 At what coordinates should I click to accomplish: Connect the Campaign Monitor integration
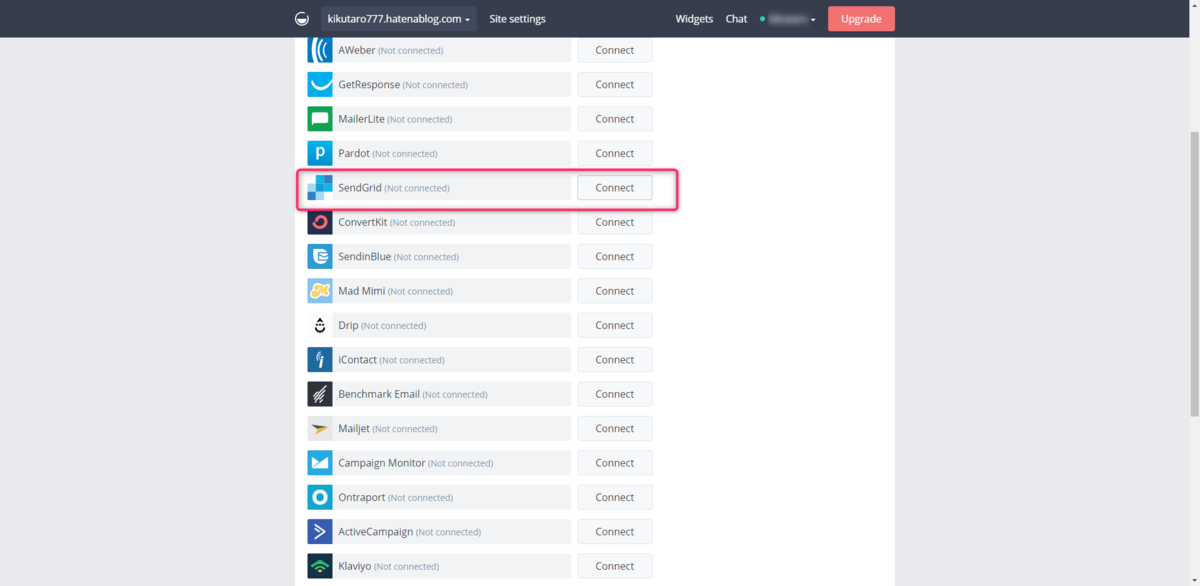[615, 463]
